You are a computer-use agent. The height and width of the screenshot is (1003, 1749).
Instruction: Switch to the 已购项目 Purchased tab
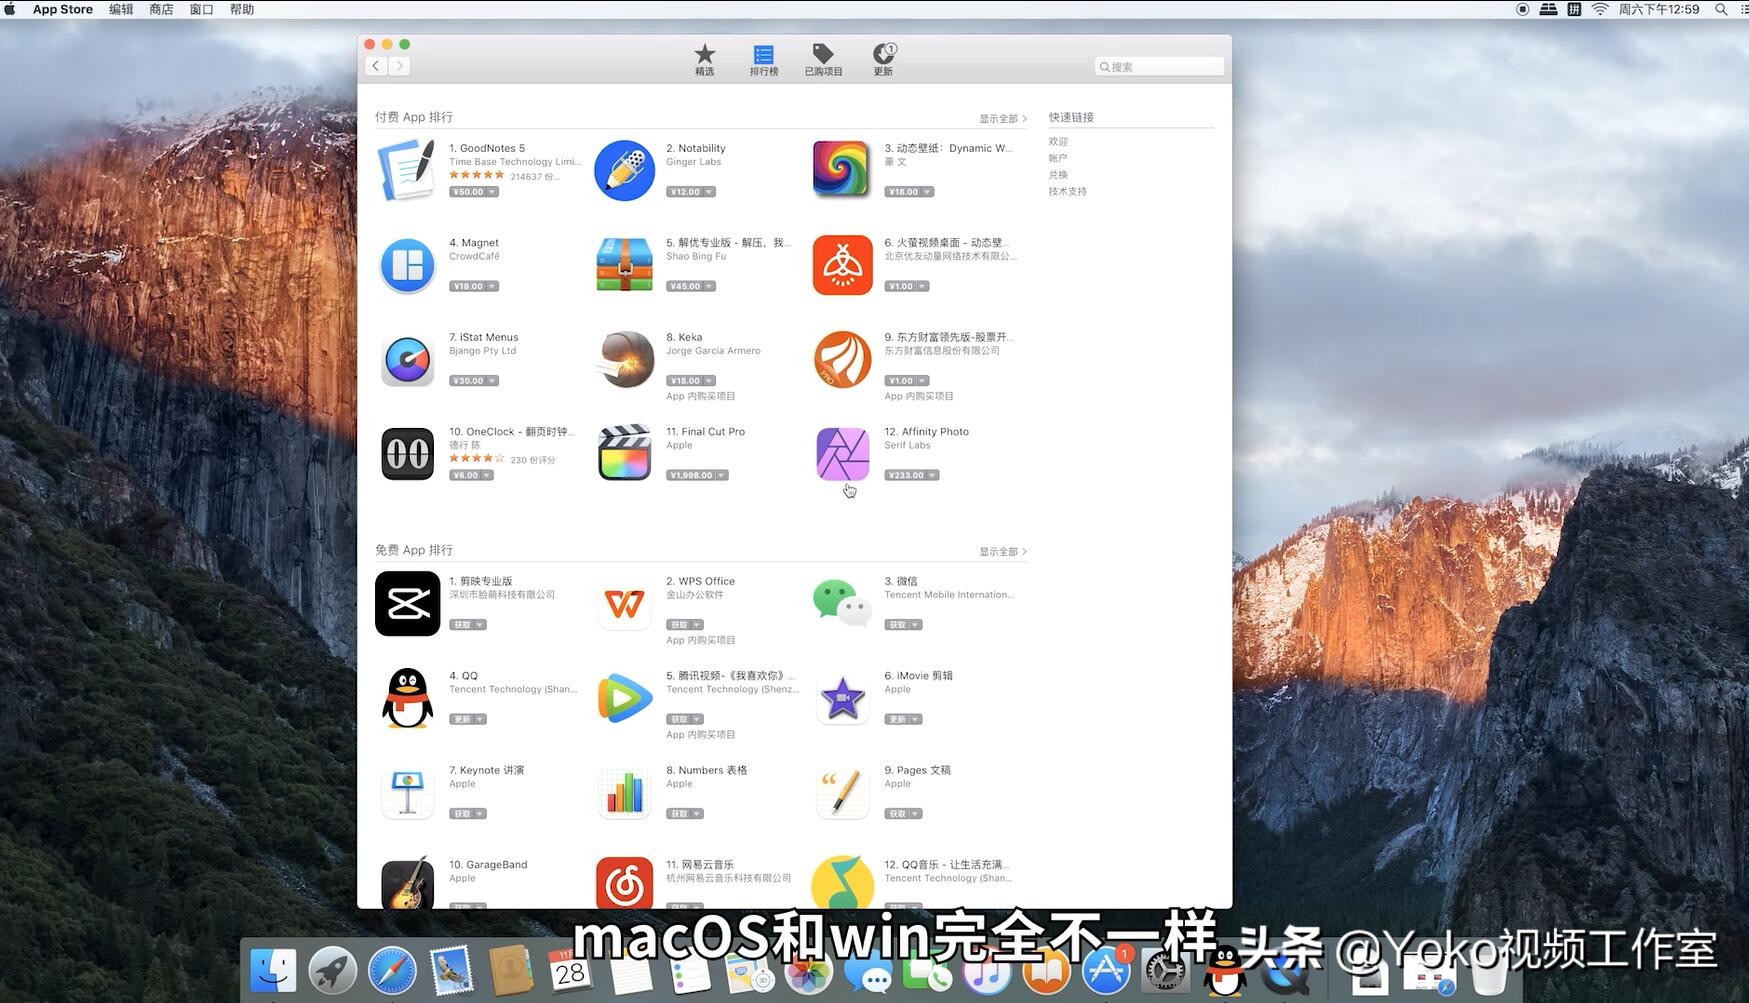coord(823,60)
